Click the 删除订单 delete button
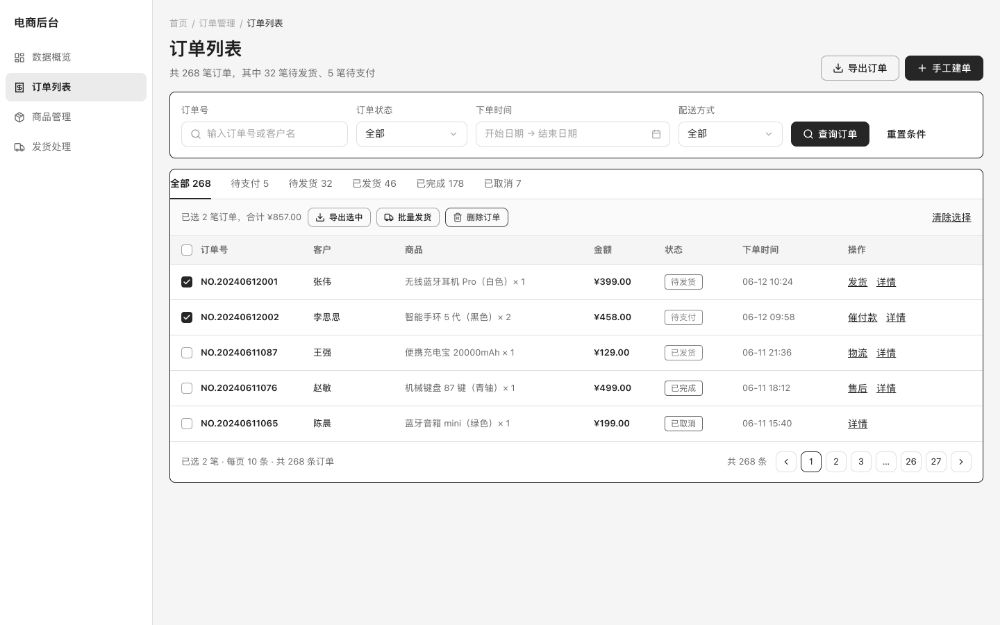Viewport: 1000px width, 625px height. (476, 217)
